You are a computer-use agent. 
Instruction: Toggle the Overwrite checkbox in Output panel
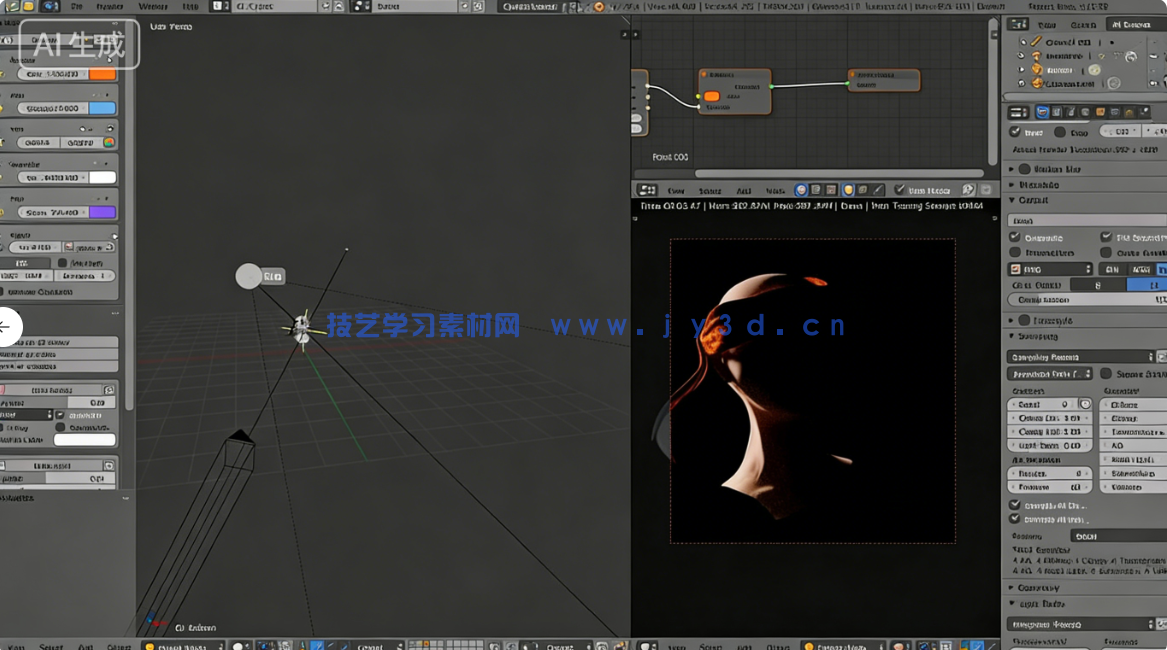click(1017, 236)
